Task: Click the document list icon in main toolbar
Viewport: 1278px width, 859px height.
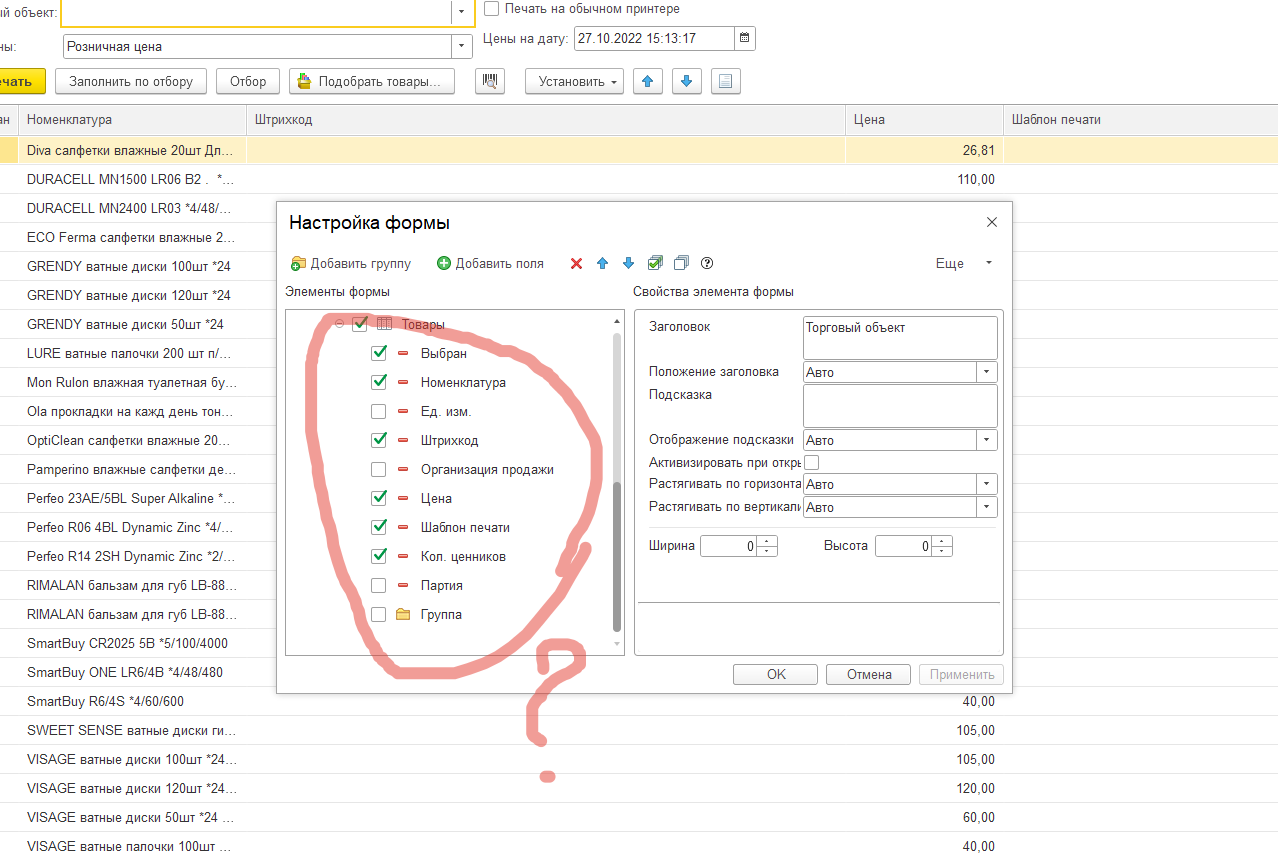Action: point(725,81)
